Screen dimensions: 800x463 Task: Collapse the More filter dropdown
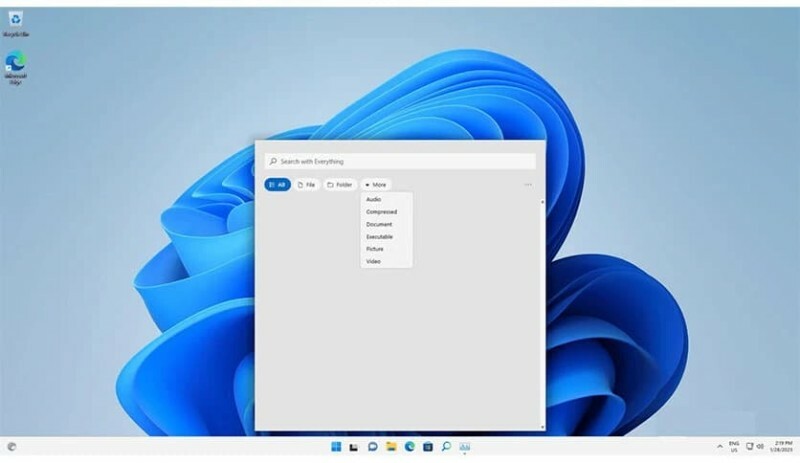(x=376, y=185)
